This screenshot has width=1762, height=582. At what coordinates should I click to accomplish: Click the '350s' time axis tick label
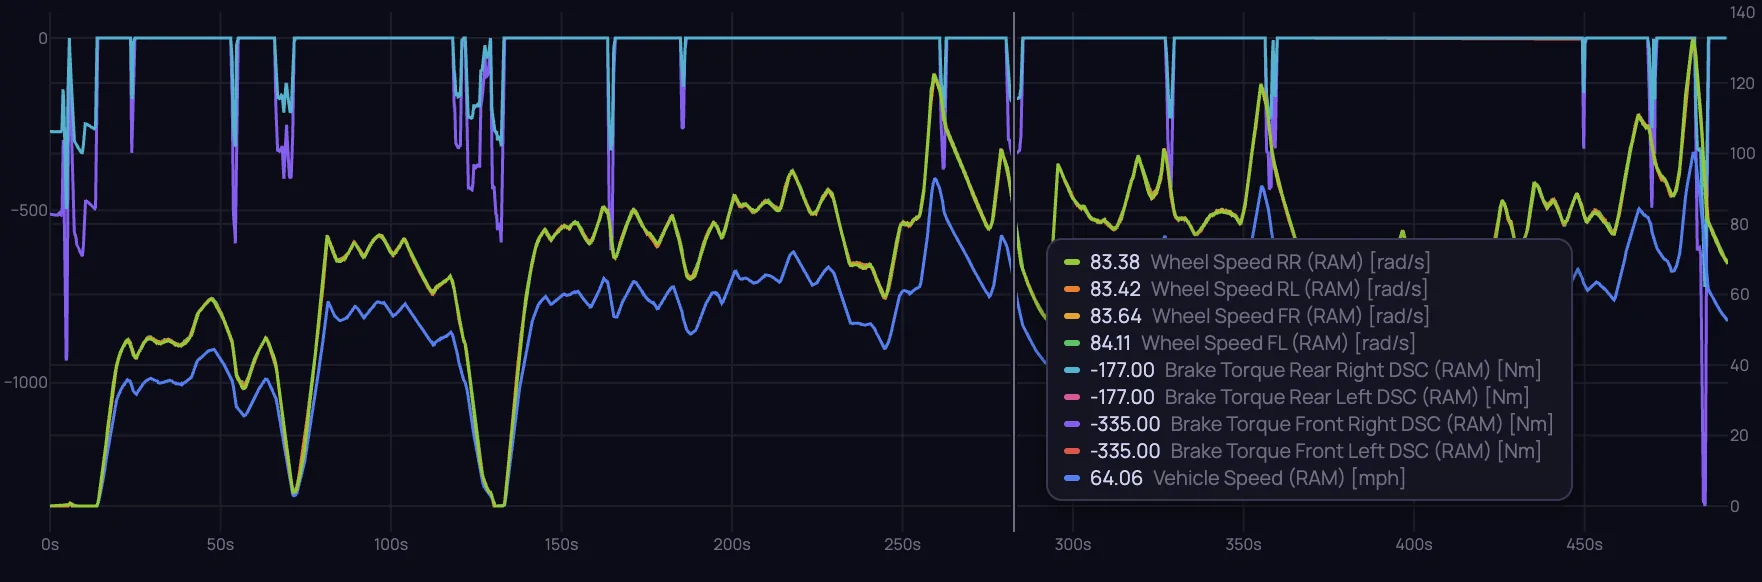1243,545
